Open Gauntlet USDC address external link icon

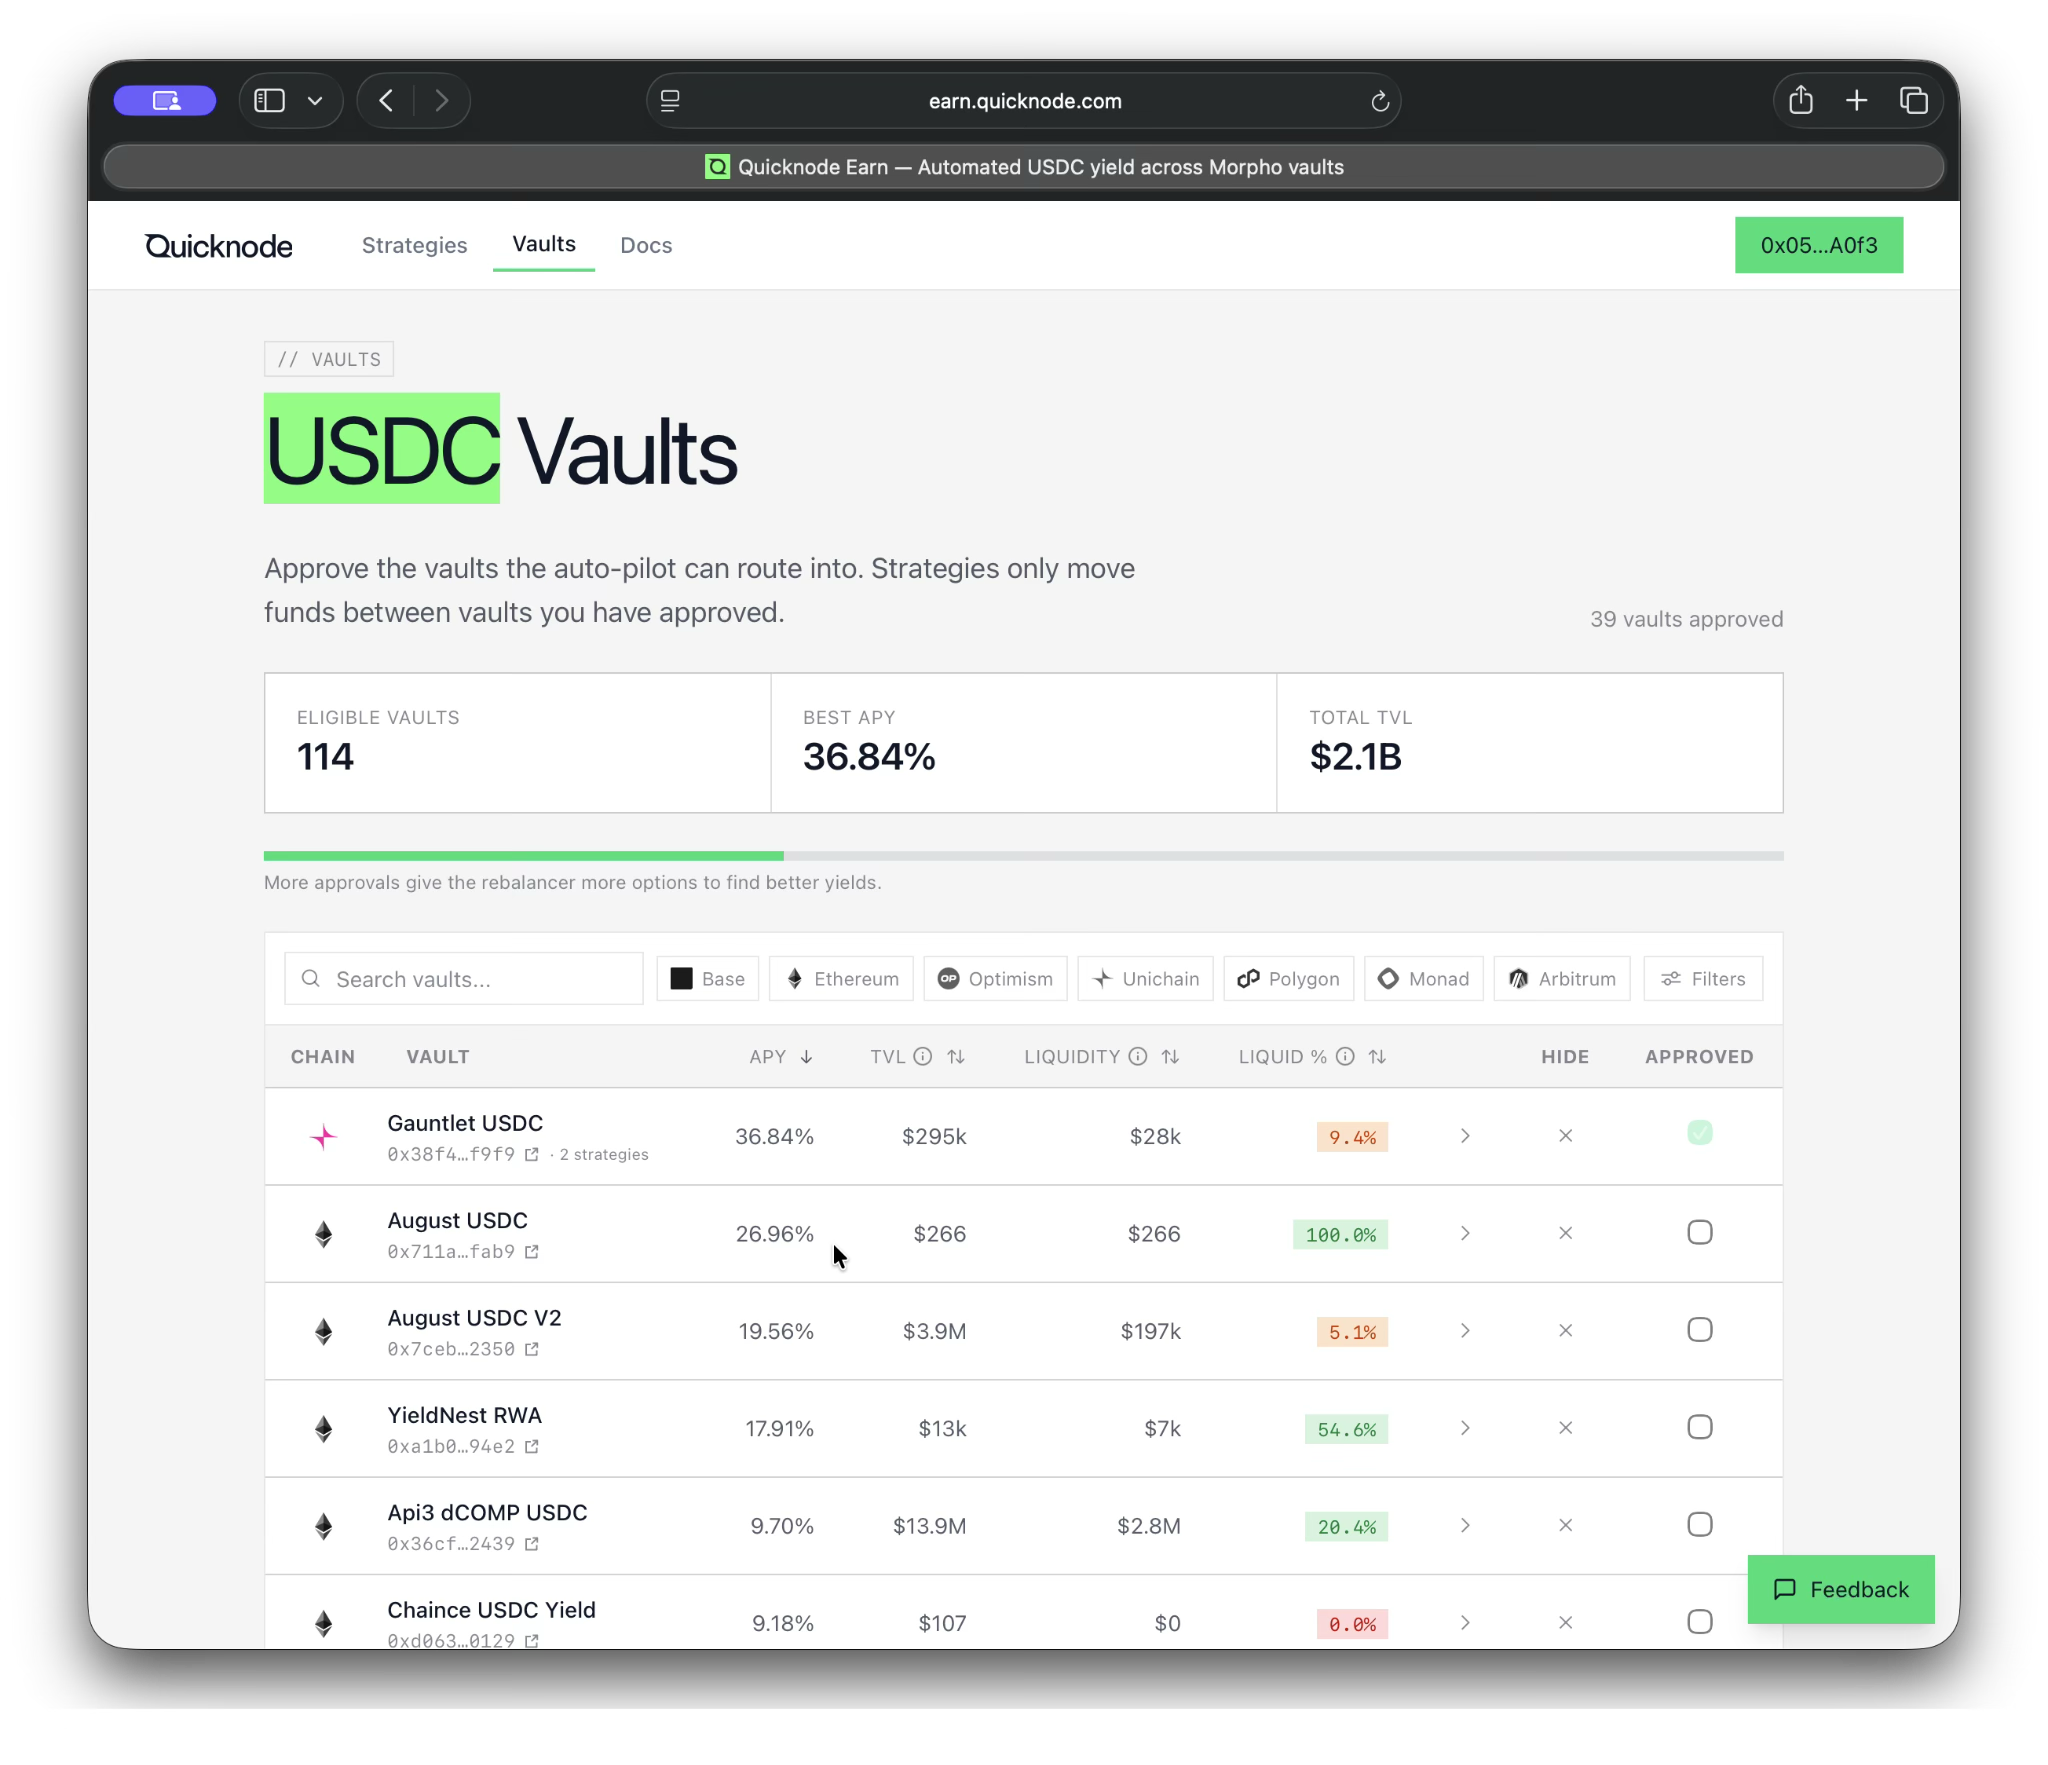(x=531, y=1155)
